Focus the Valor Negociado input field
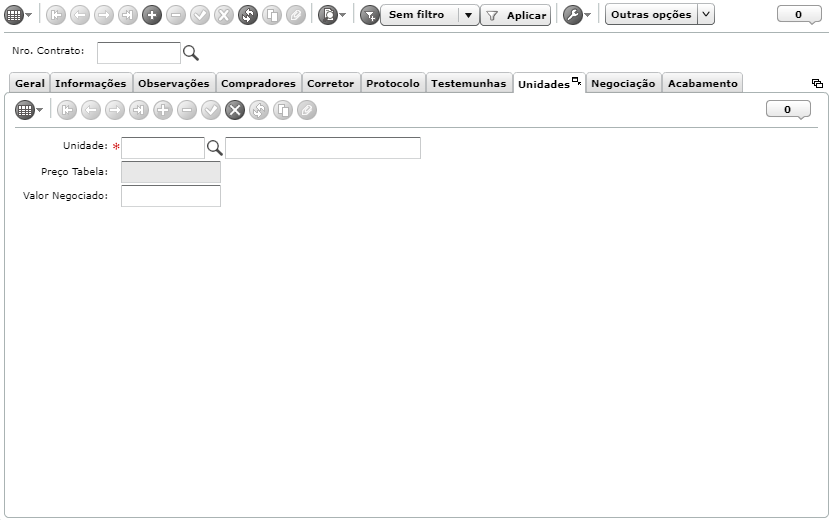Image resolution: width=831 pixels, height=520 pixels. [171, 196]
